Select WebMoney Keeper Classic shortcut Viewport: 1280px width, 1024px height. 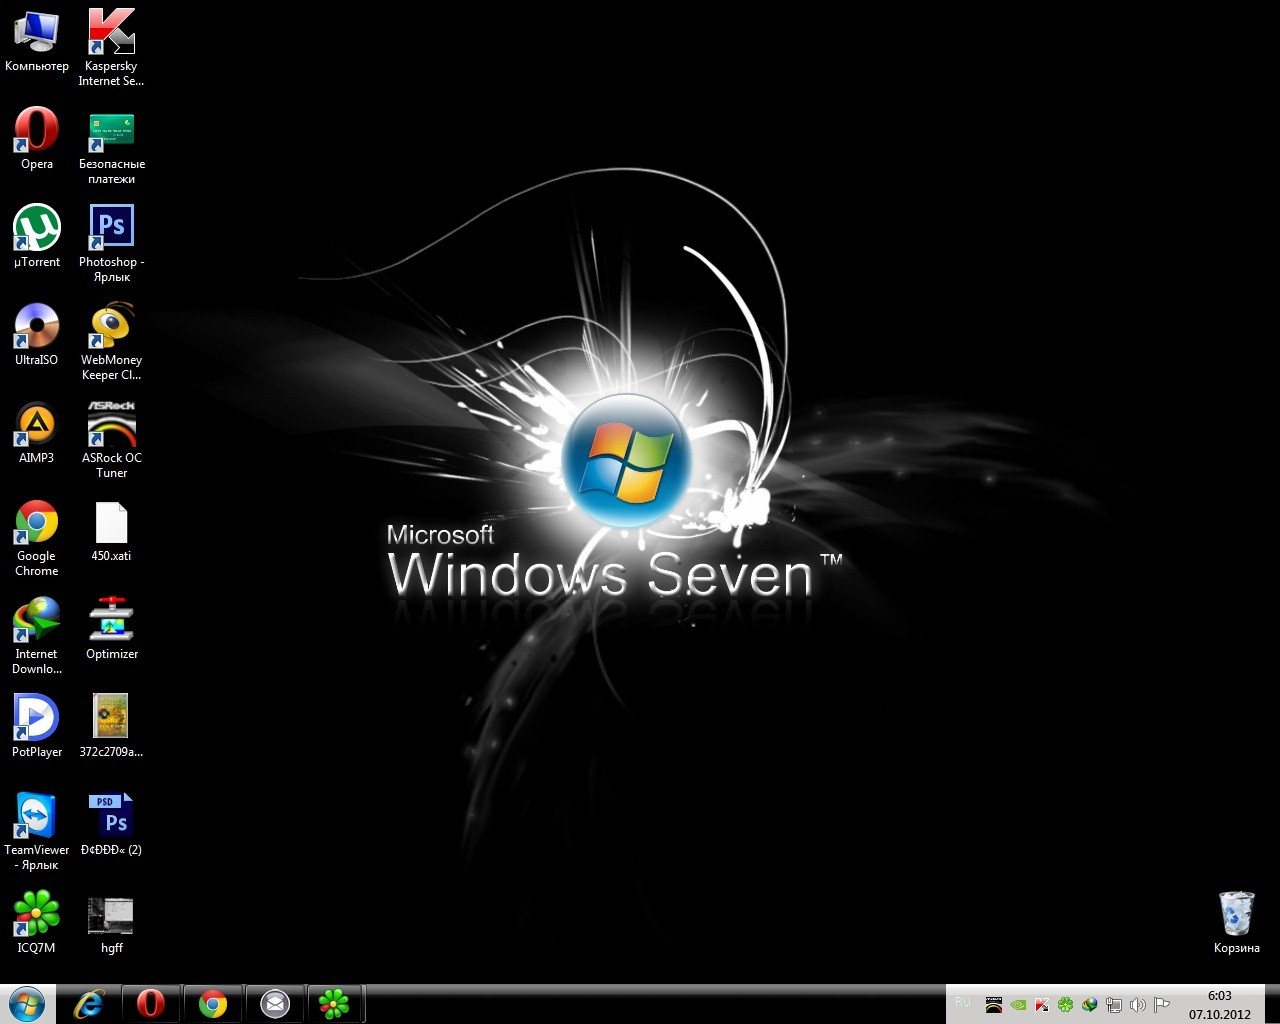[111, 342]
